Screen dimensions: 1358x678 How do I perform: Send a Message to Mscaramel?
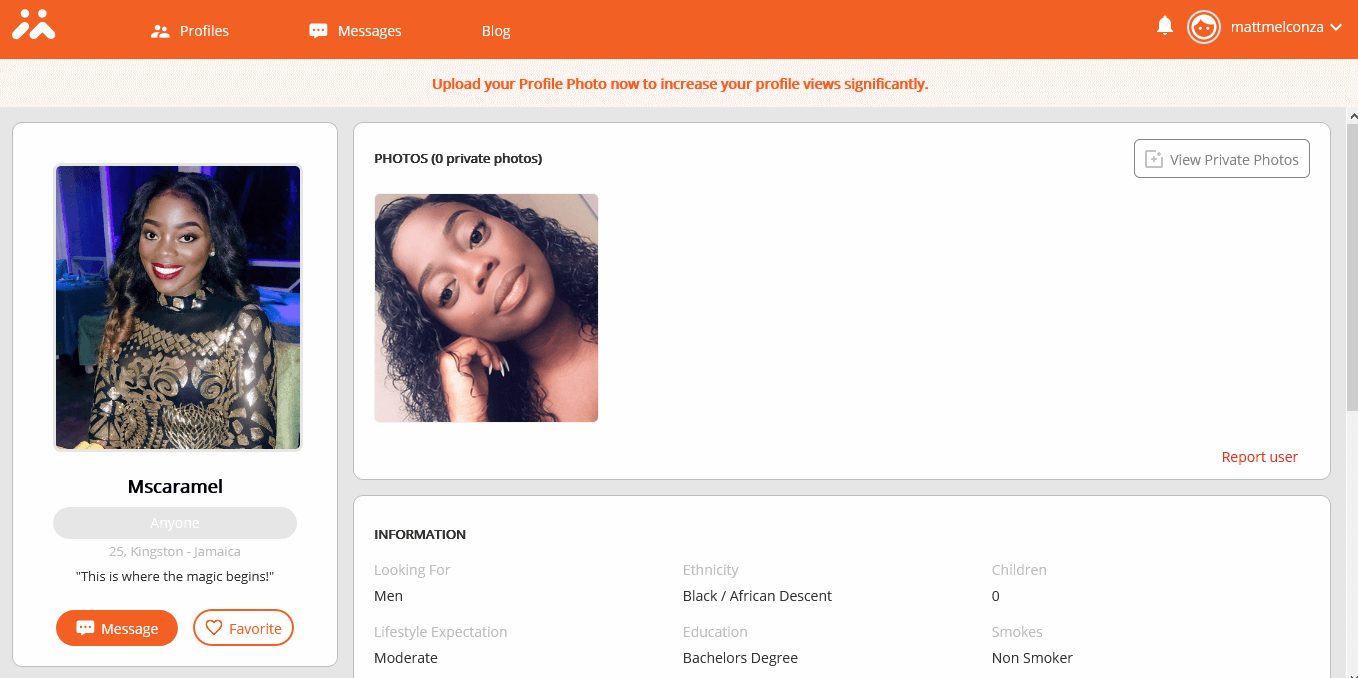click(x=117, y=628)
